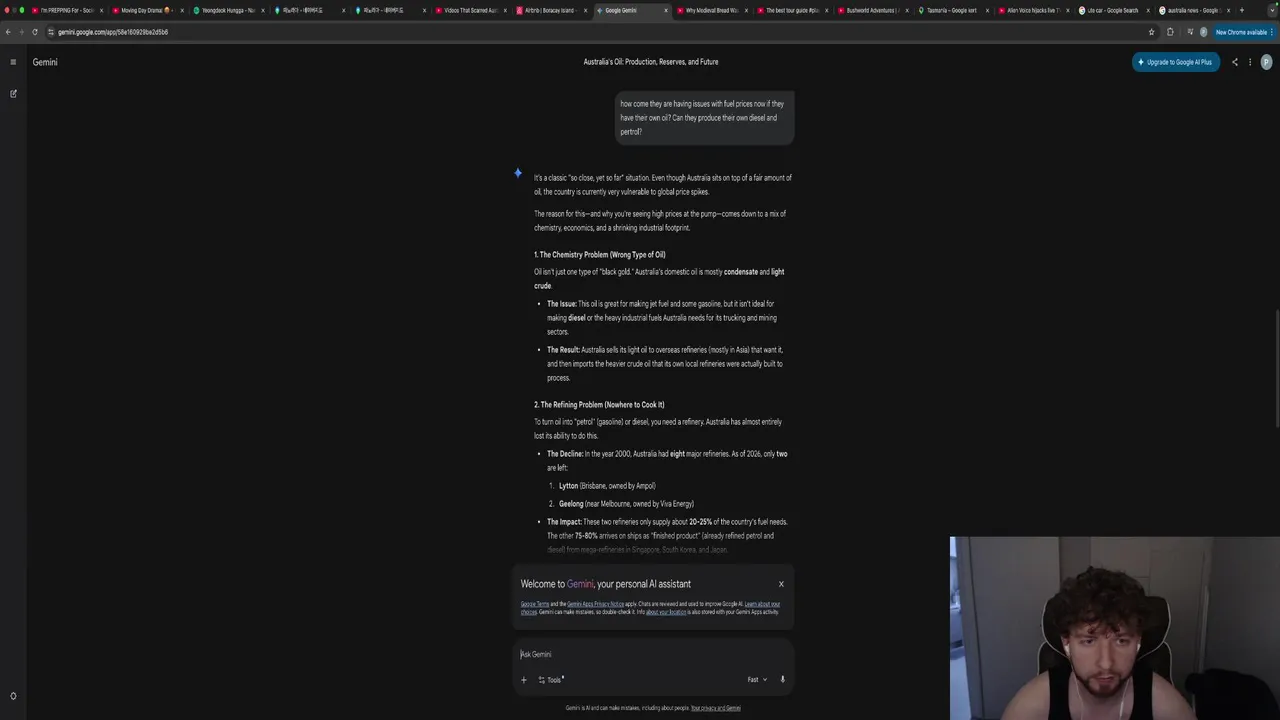Activate the microphone voice input

tap(782, 680)
